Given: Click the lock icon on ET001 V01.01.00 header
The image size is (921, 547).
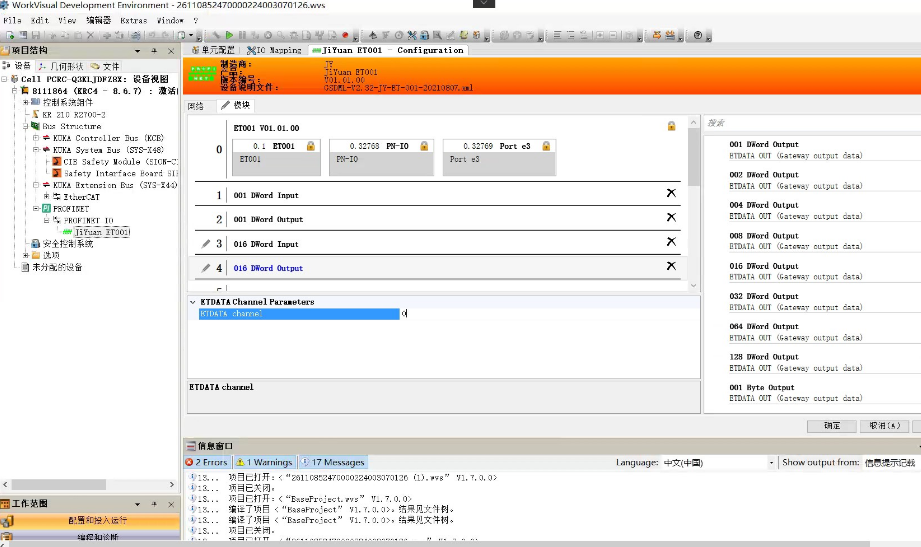Looking at the screenshot, I should (x=671, y=126).
